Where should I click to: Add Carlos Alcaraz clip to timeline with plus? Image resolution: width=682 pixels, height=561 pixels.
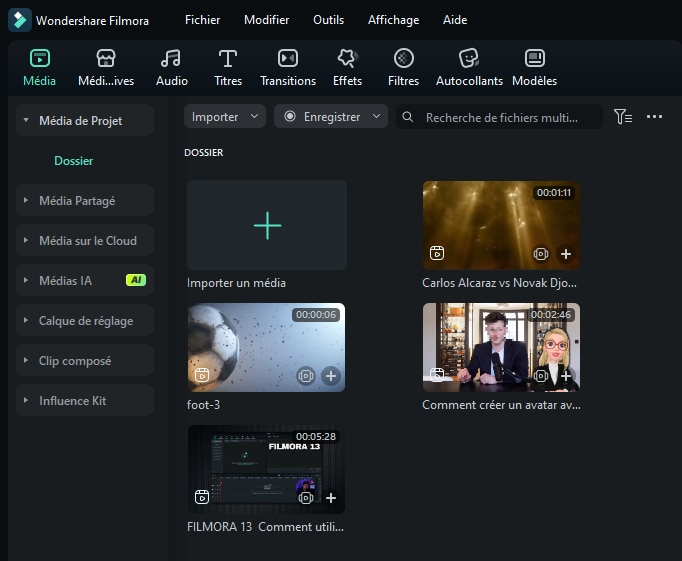[565, 254]
